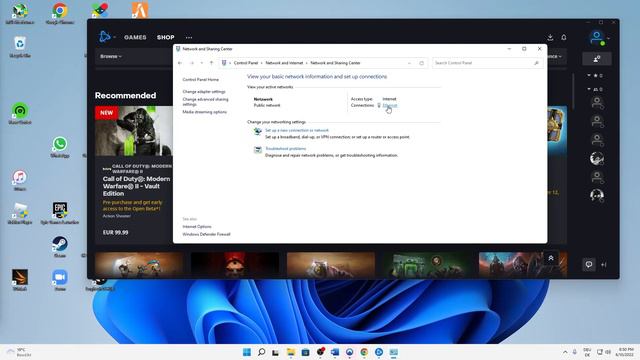The image size is (640, 360).
Task: Open the GAMES tab in Battle.net
Action: pos(135,37)
